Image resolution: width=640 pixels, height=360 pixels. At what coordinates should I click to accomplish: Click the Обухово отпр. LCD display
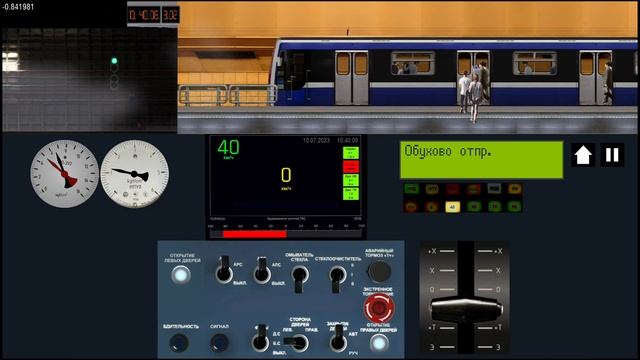[482, 160]
